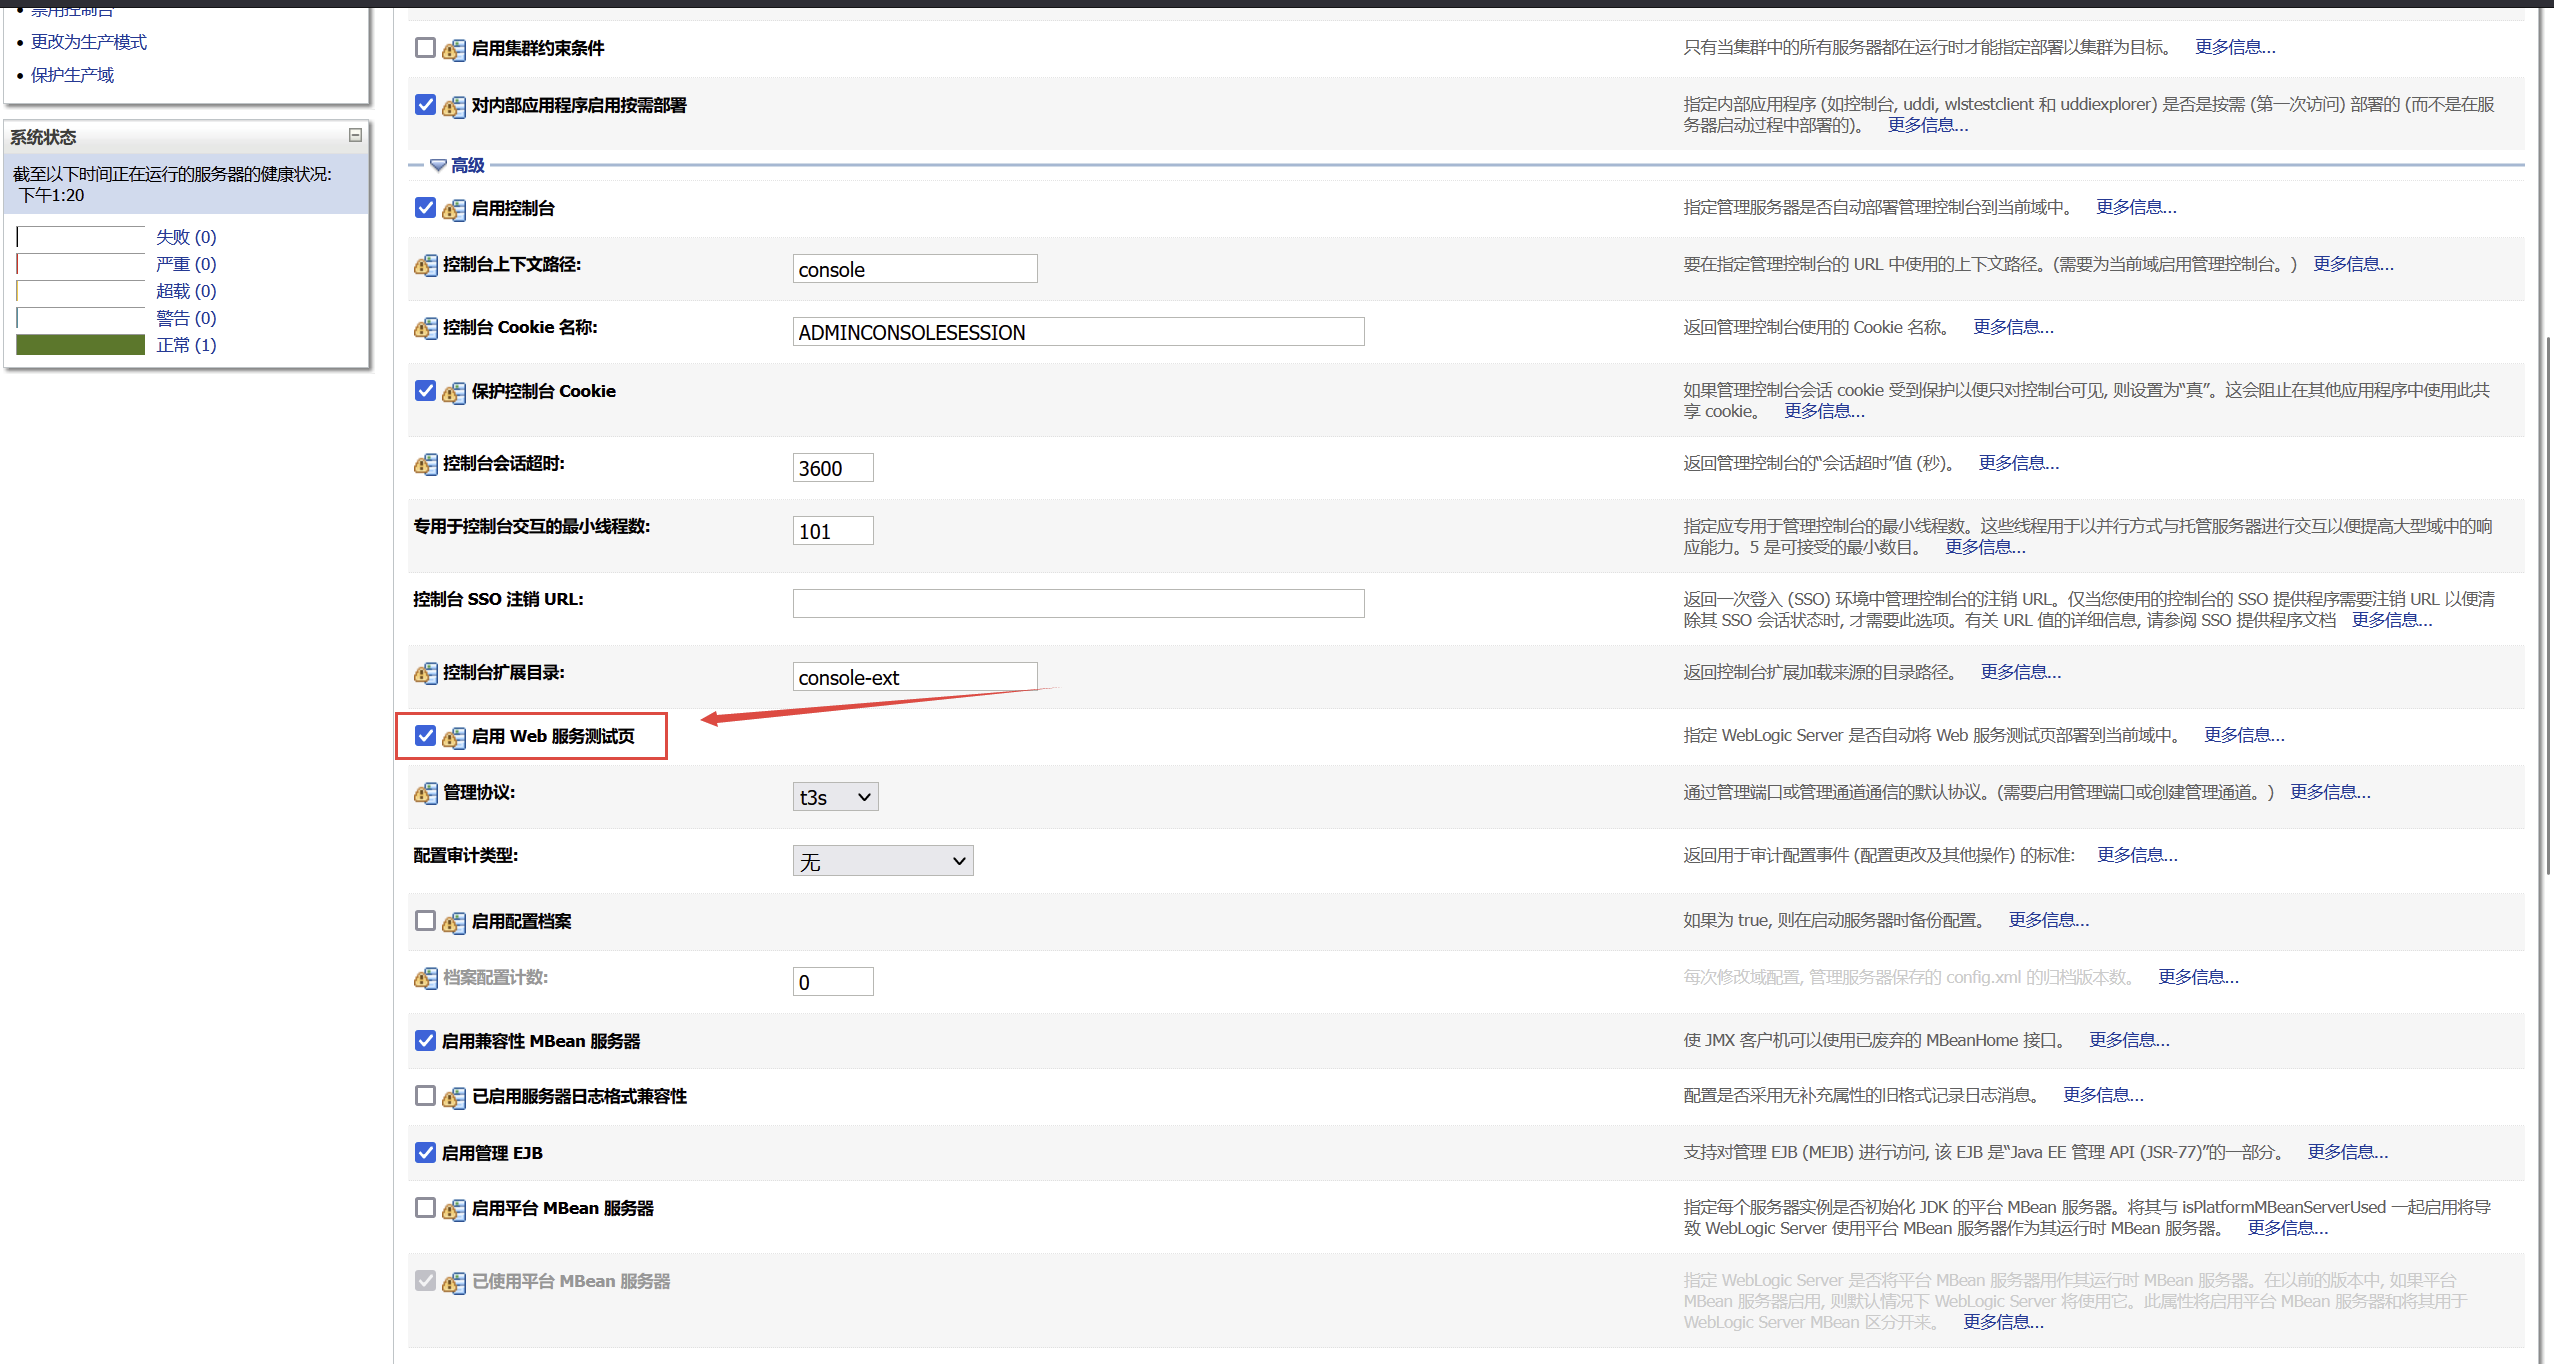Click the console-ext directory field
The height and width of the screenshot is (1364, 2554).
coord(915,676)
